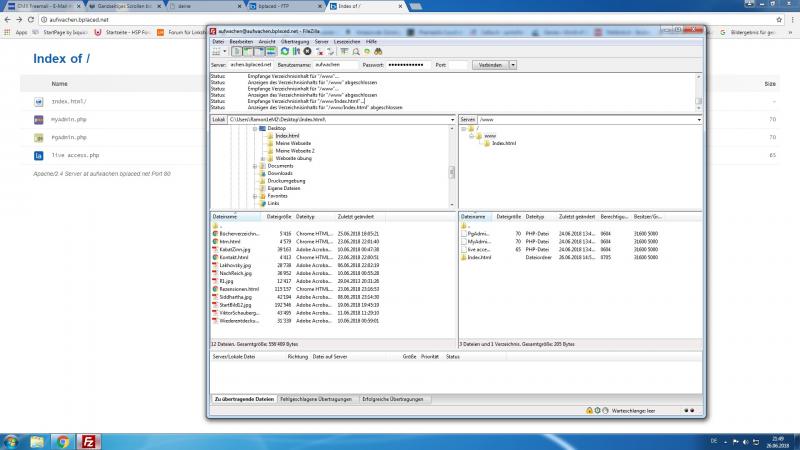Click the disconnect from server icon
The width and height of the screenshot is (800, 450).
[319, 50]
